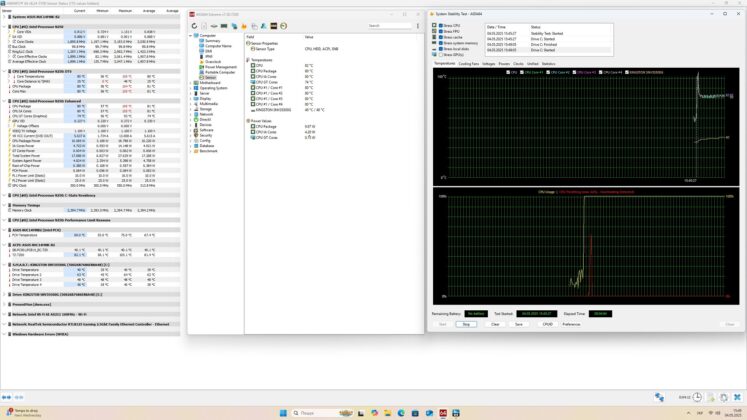Click the green clock sensor icon in AIDA64 toolbar

pos(283,26)
